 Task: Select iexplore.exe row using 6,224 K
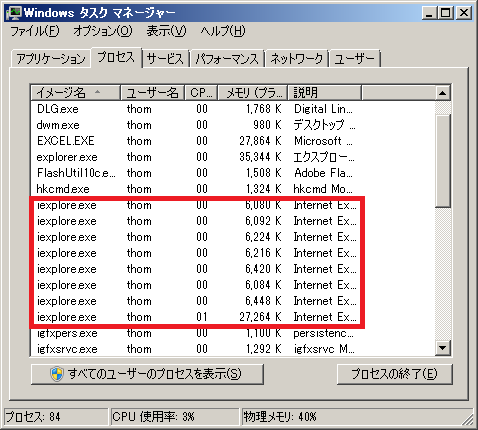pyautogui.click(x=233, y=237)
